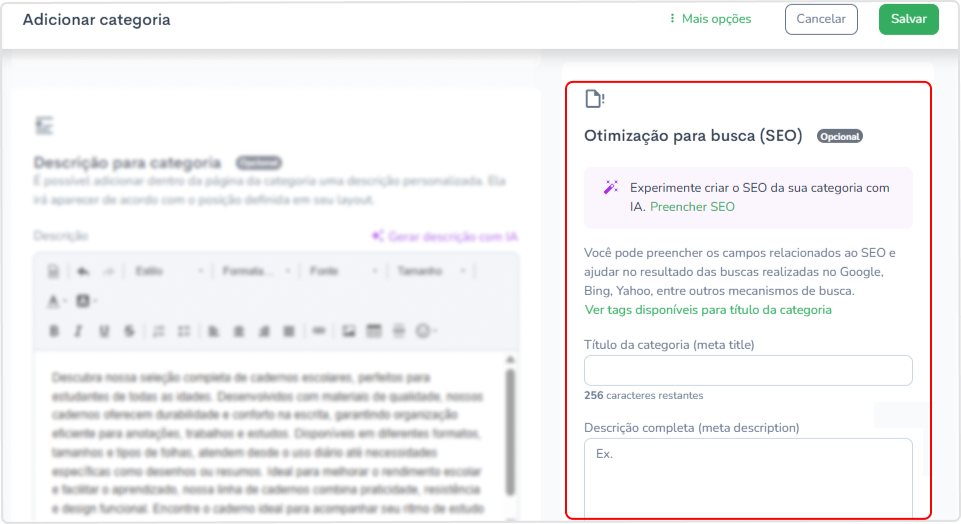Image resolution: width=961 pixels, height=524 pixels.
Task: Center align text
Action: pyautogui.click(x=238, y=331)
